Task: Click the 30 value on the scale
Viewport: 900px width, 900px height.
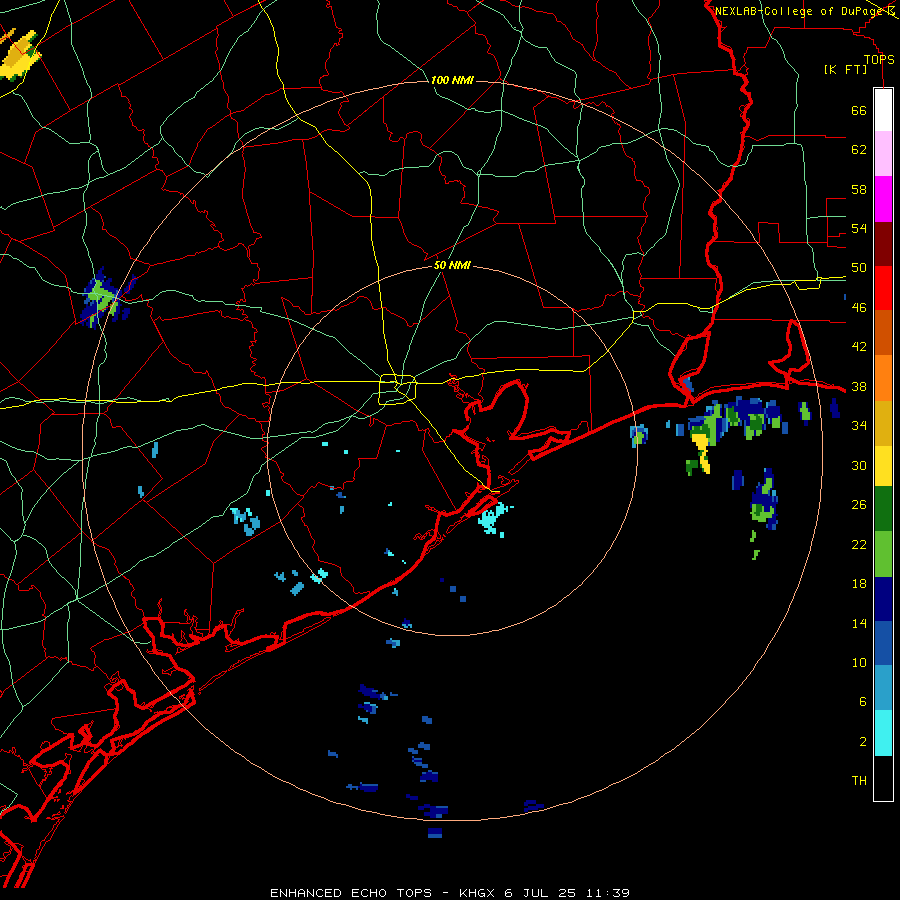Action: point(859,465)
